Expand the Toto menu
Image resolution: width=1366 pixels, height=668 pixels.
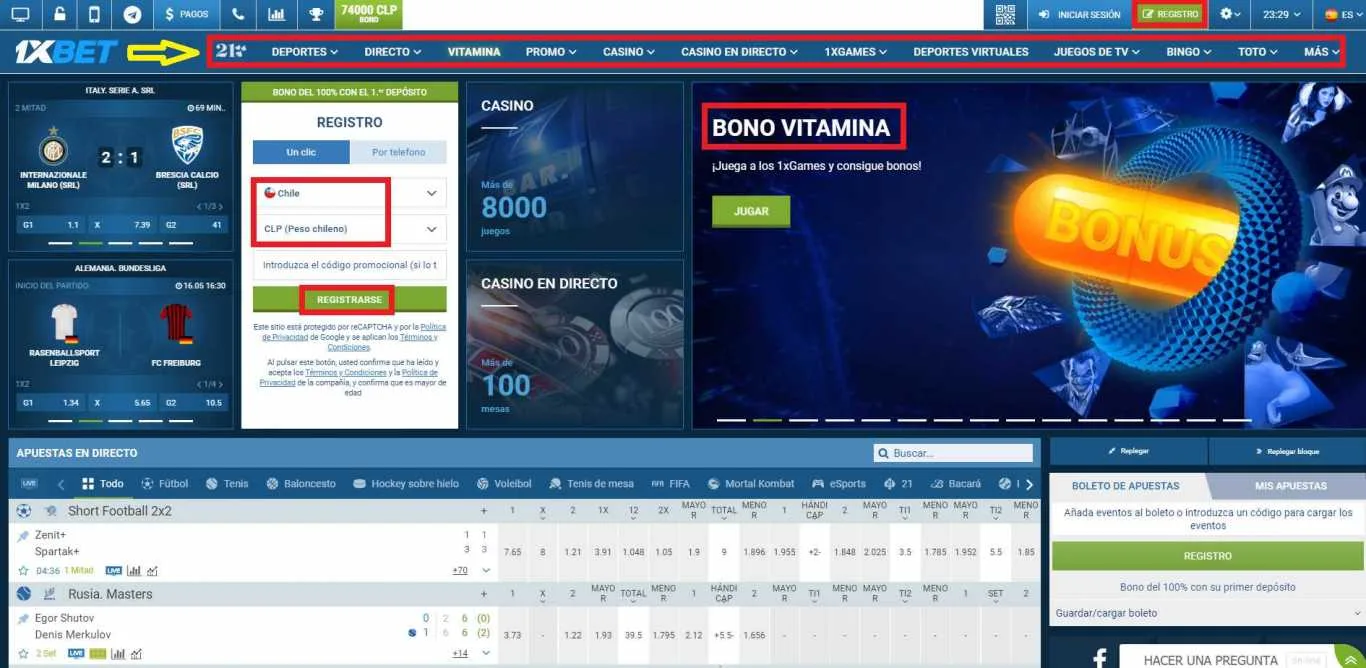[1258, 52]
